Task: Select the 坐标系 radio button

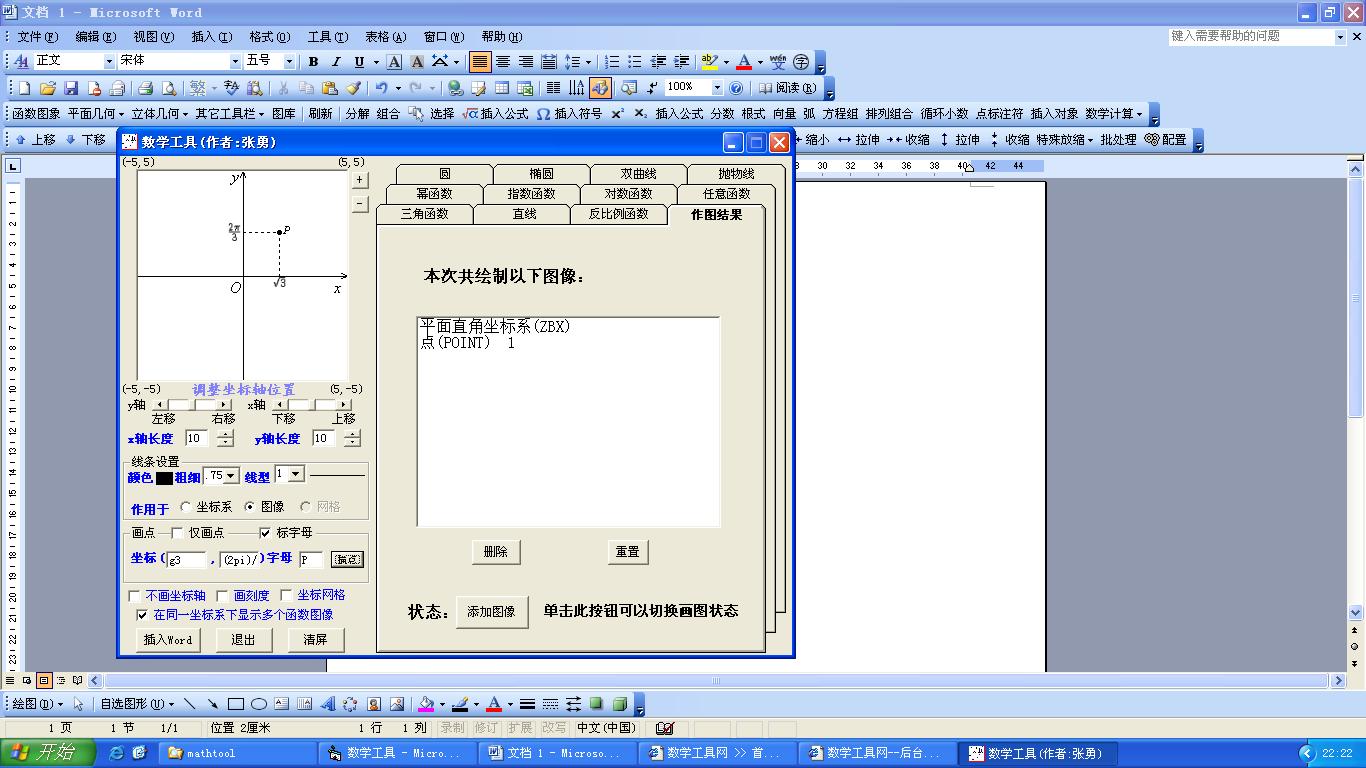Action: pyautogui.click(x=186, y=507)
